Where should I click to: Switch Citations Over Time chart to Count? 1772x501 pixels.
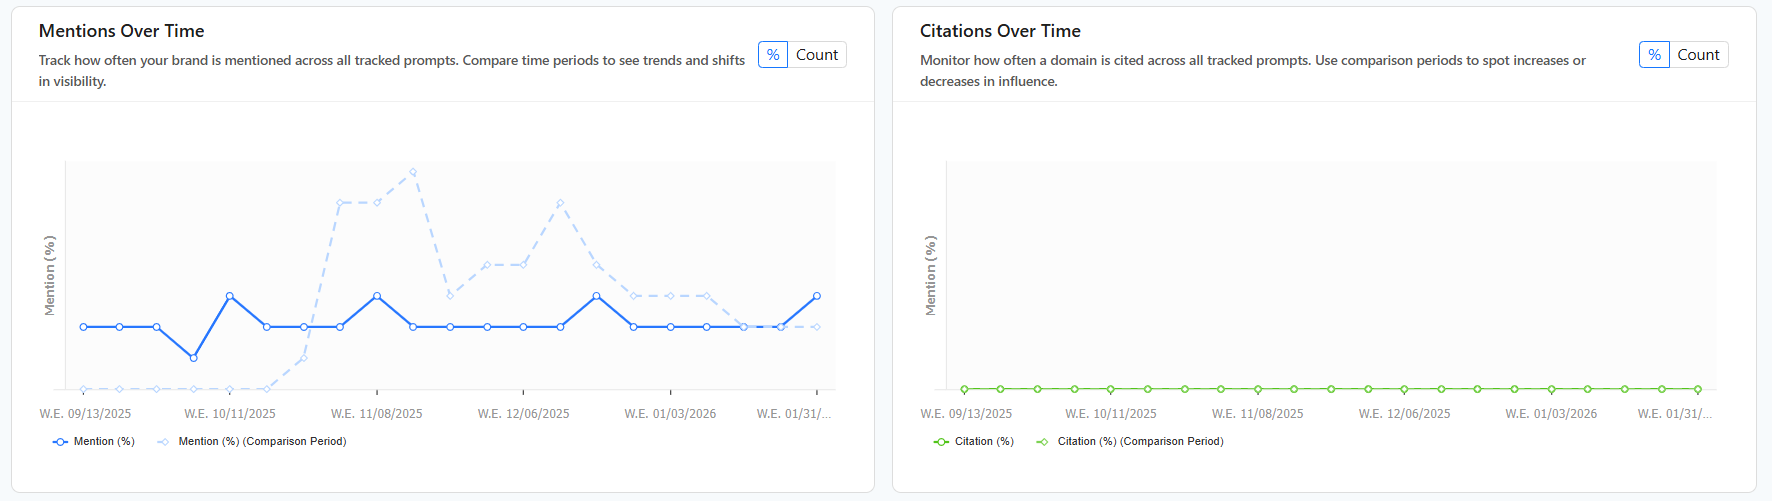1698,55
